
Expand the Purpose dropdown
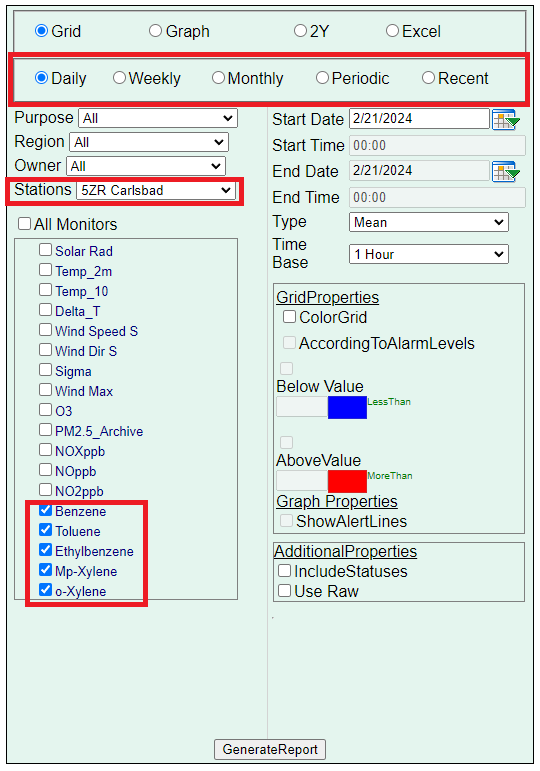pos(158,118)
